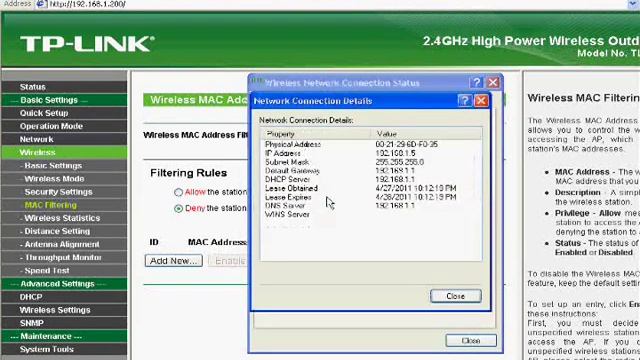Image resolution: width=640 pixels, height=360 pixels.
Task: Click the Internet Explorer page icon in address bar
Action: (41, 4)
